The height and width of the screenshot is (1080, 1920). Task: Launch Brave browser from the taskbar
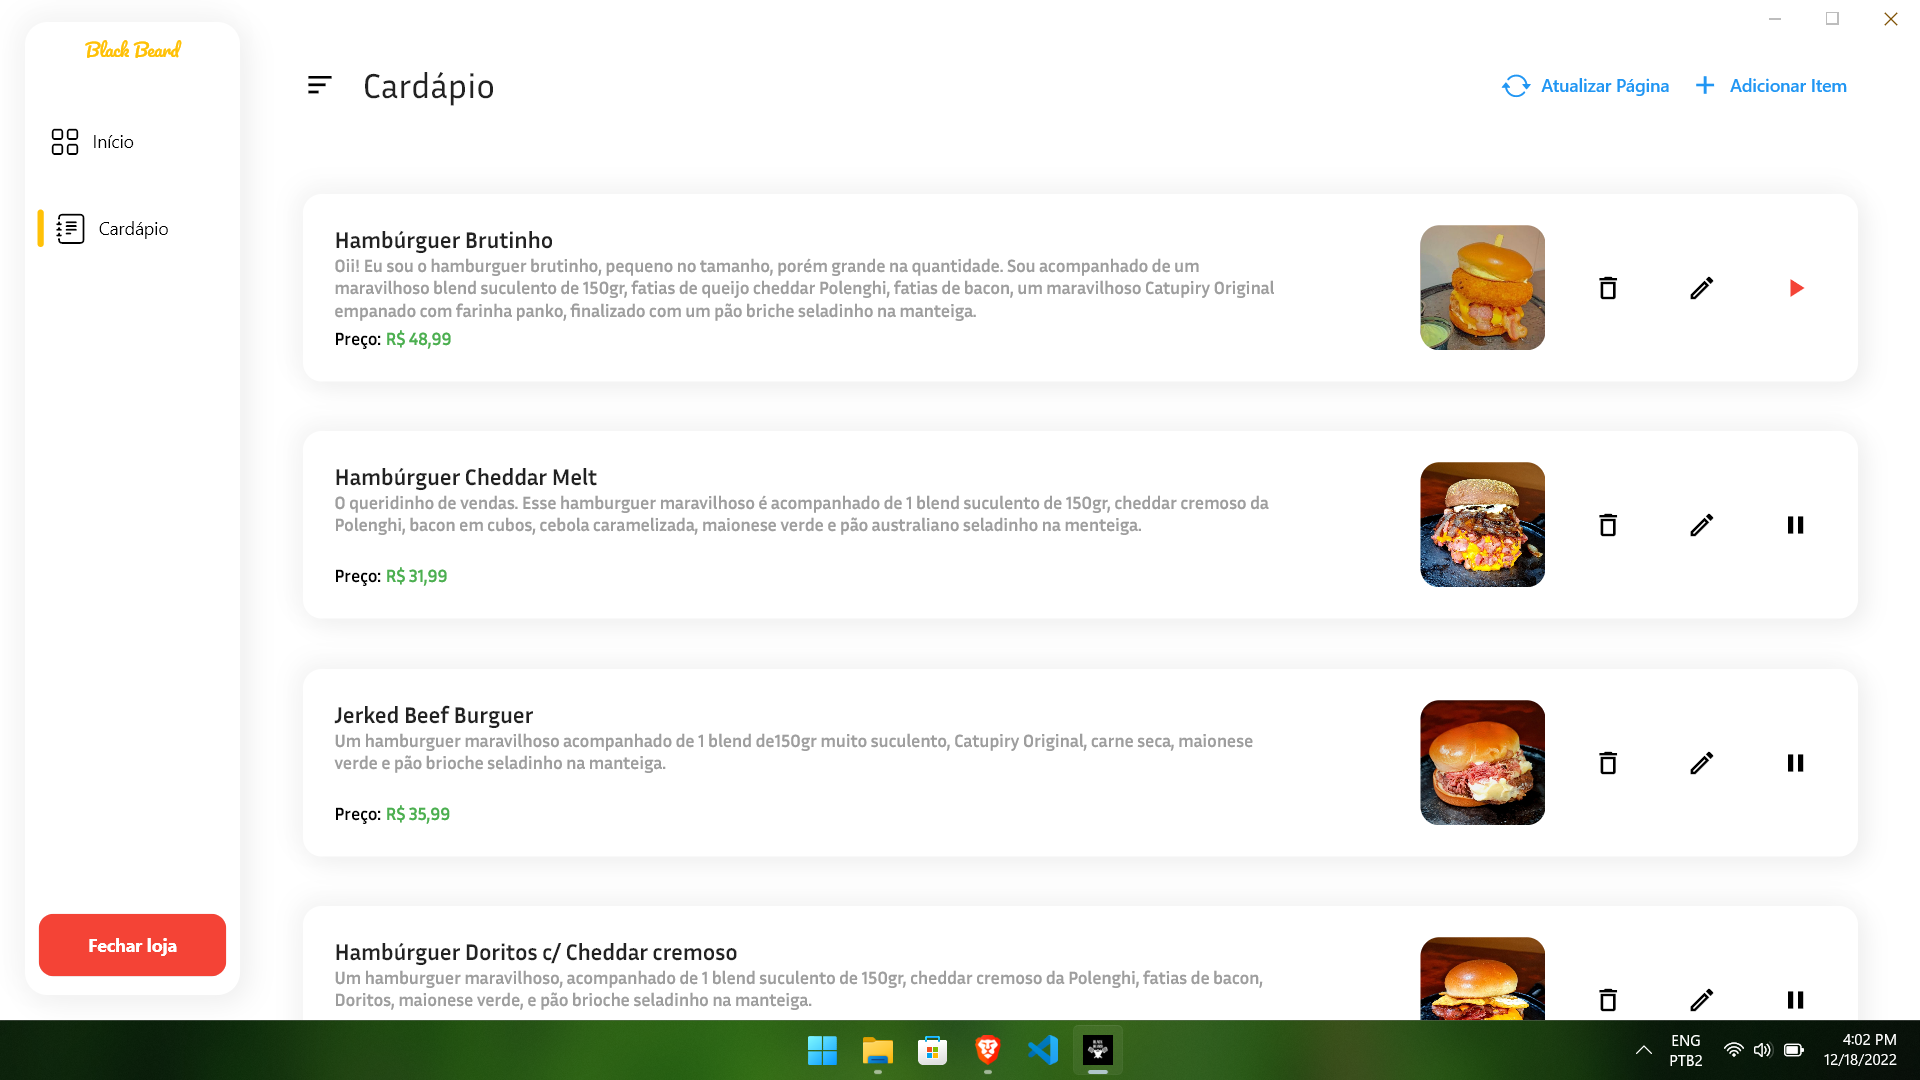(987, 1049)
